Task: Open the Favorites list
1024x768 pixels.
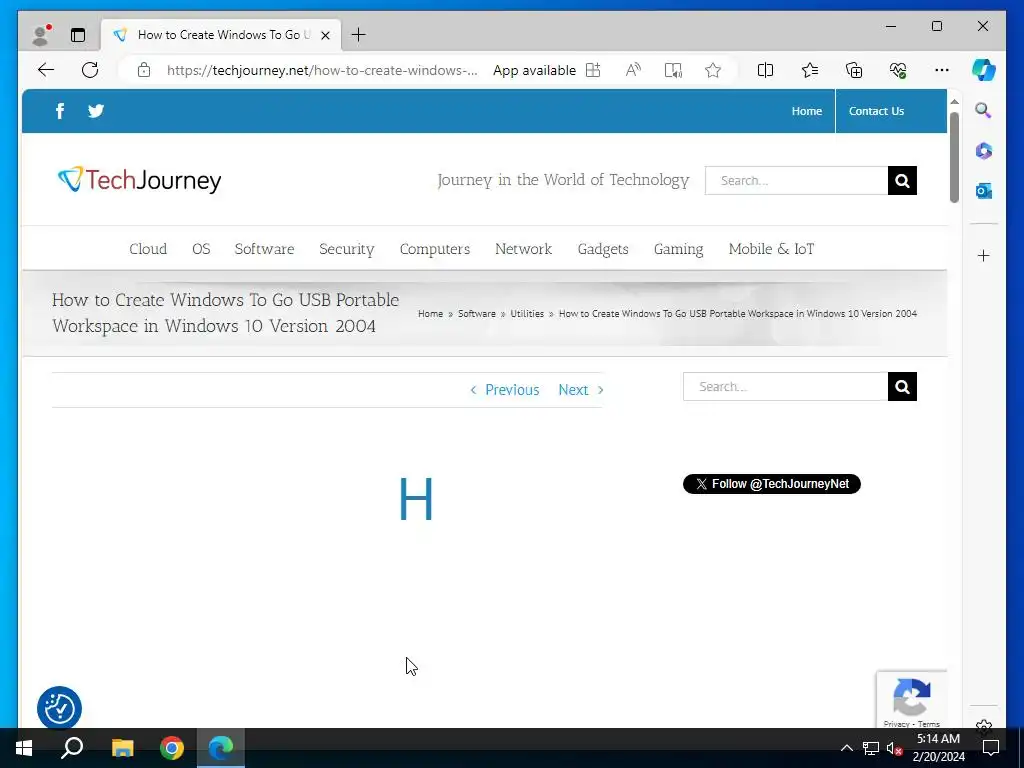Action: 810,70
